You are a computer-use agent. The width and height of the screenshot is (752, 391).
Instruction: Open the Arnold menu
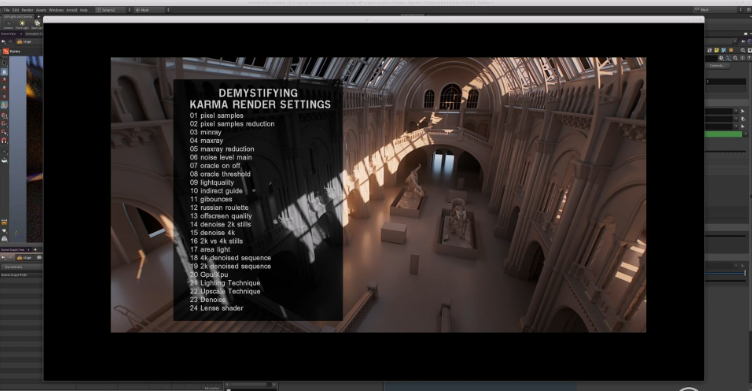tap(72, 10)
